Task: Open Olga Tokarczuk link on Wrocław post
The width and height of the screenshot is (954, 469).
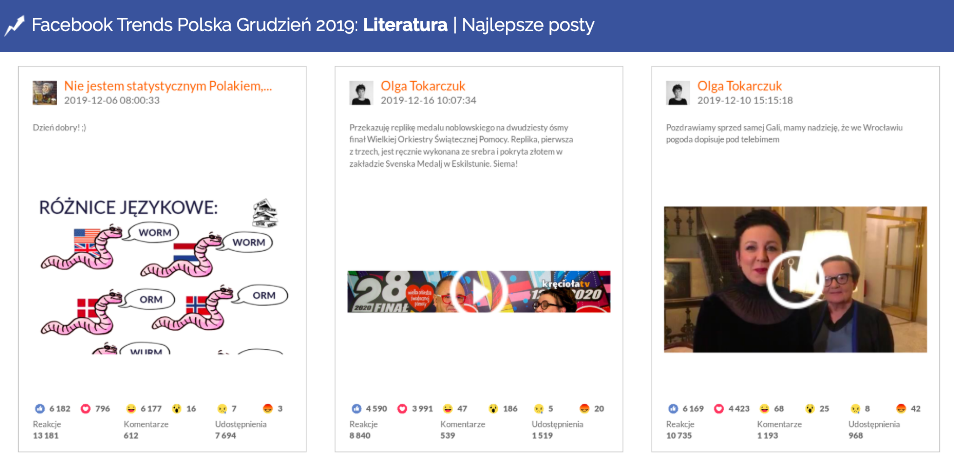Action: [739, 86]
